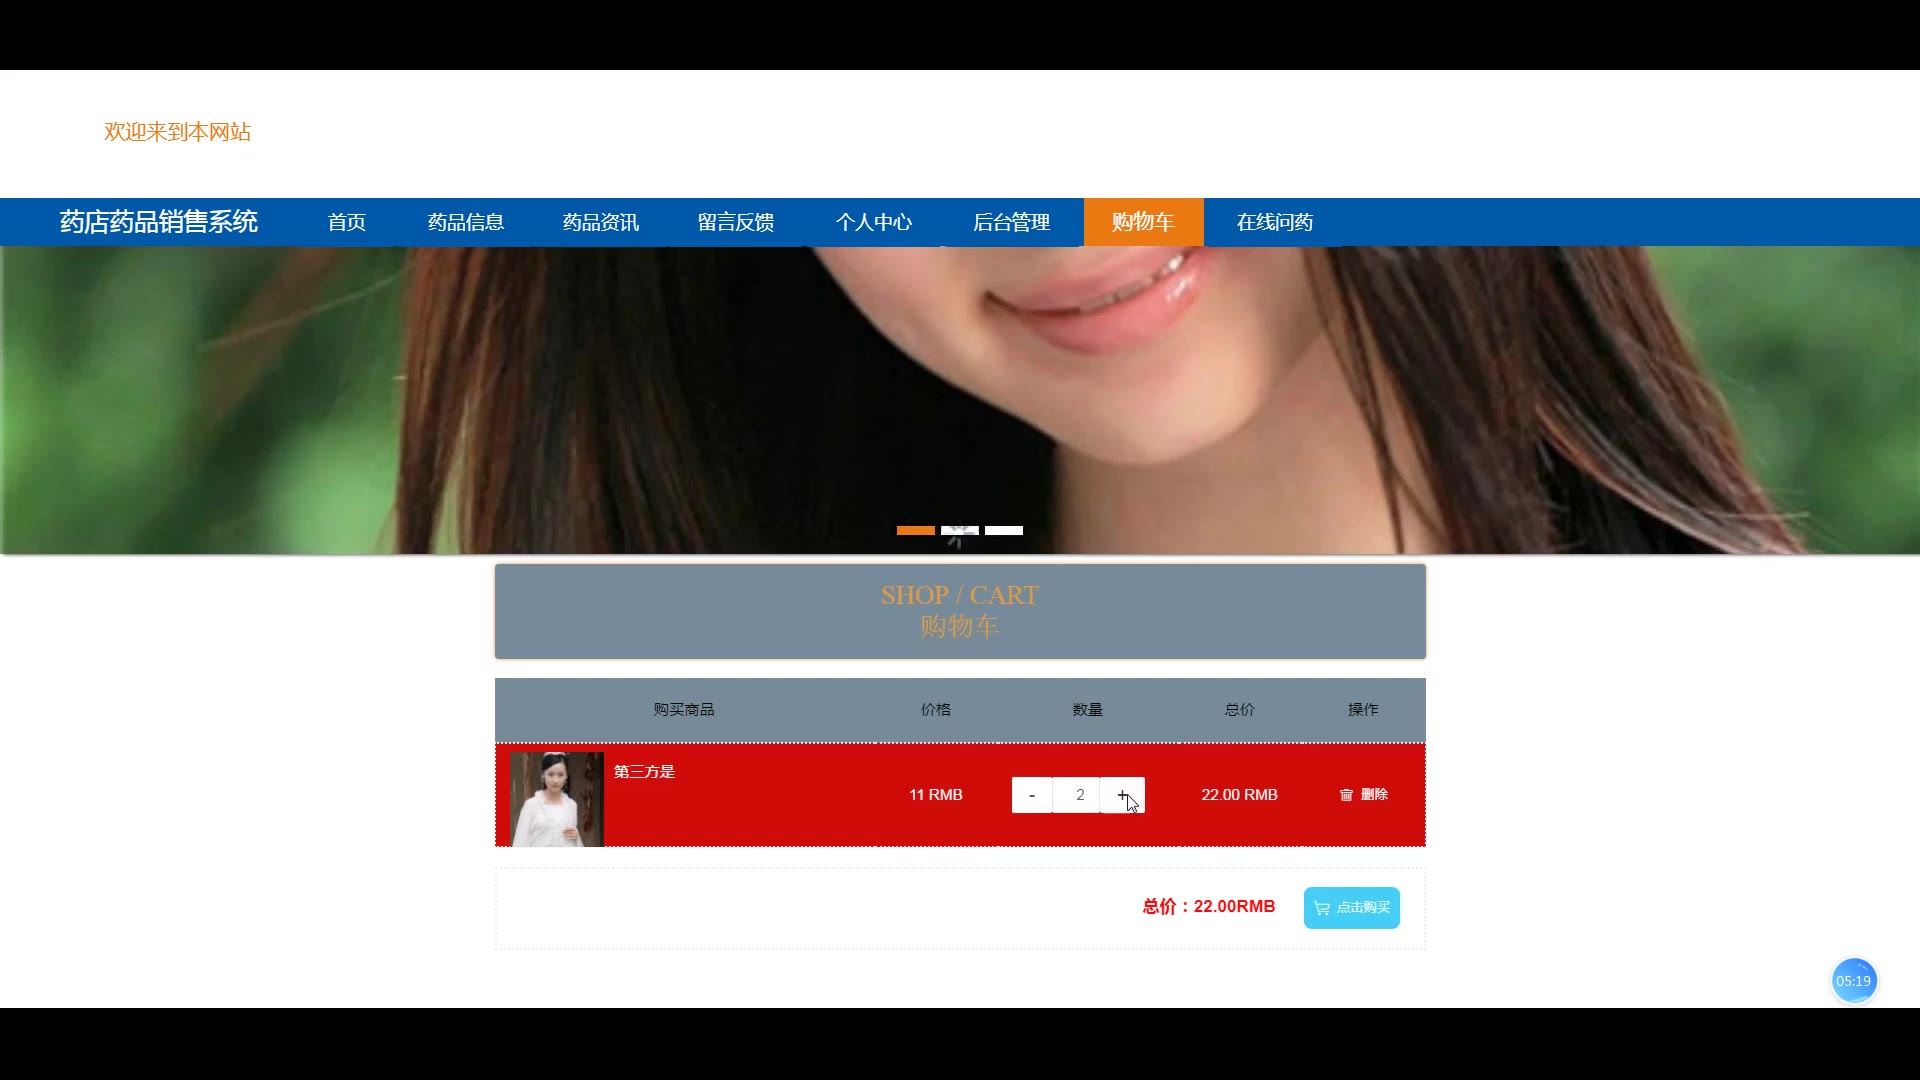Screen dimensions: 1920x1080
Task: Click the blue 05:19 timer bubble
Action: (x=1854, y=981)
